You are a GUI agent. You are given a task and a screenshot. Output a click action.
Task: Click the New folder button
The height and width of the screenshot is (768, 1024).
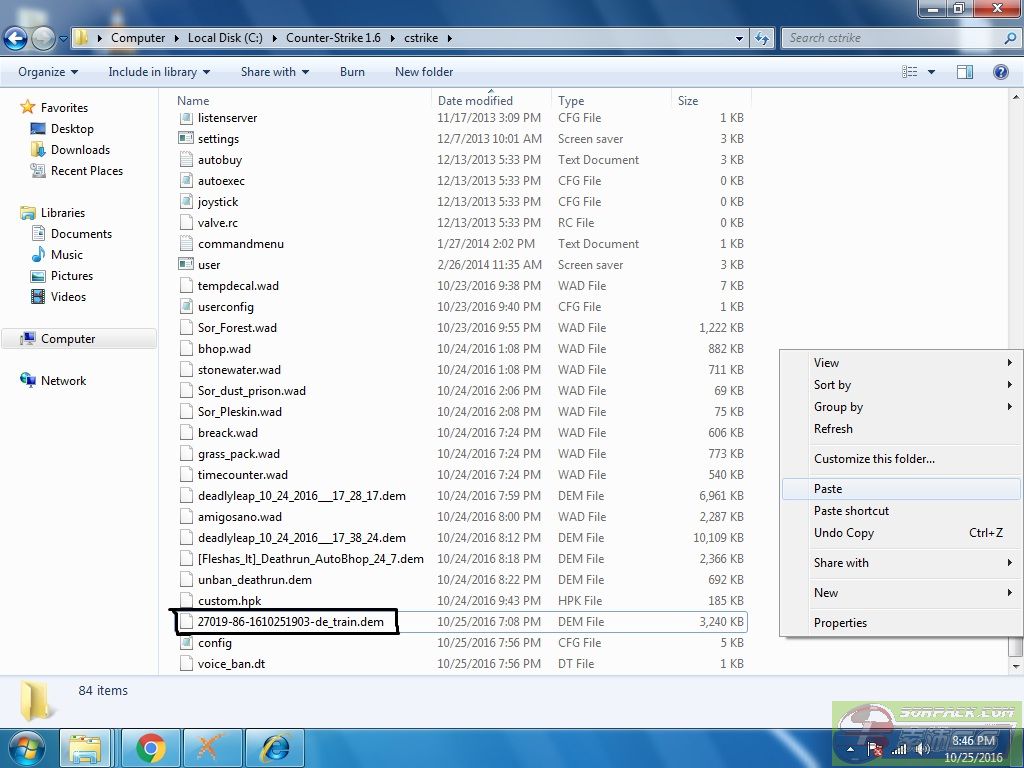click(x=424, y=72)
